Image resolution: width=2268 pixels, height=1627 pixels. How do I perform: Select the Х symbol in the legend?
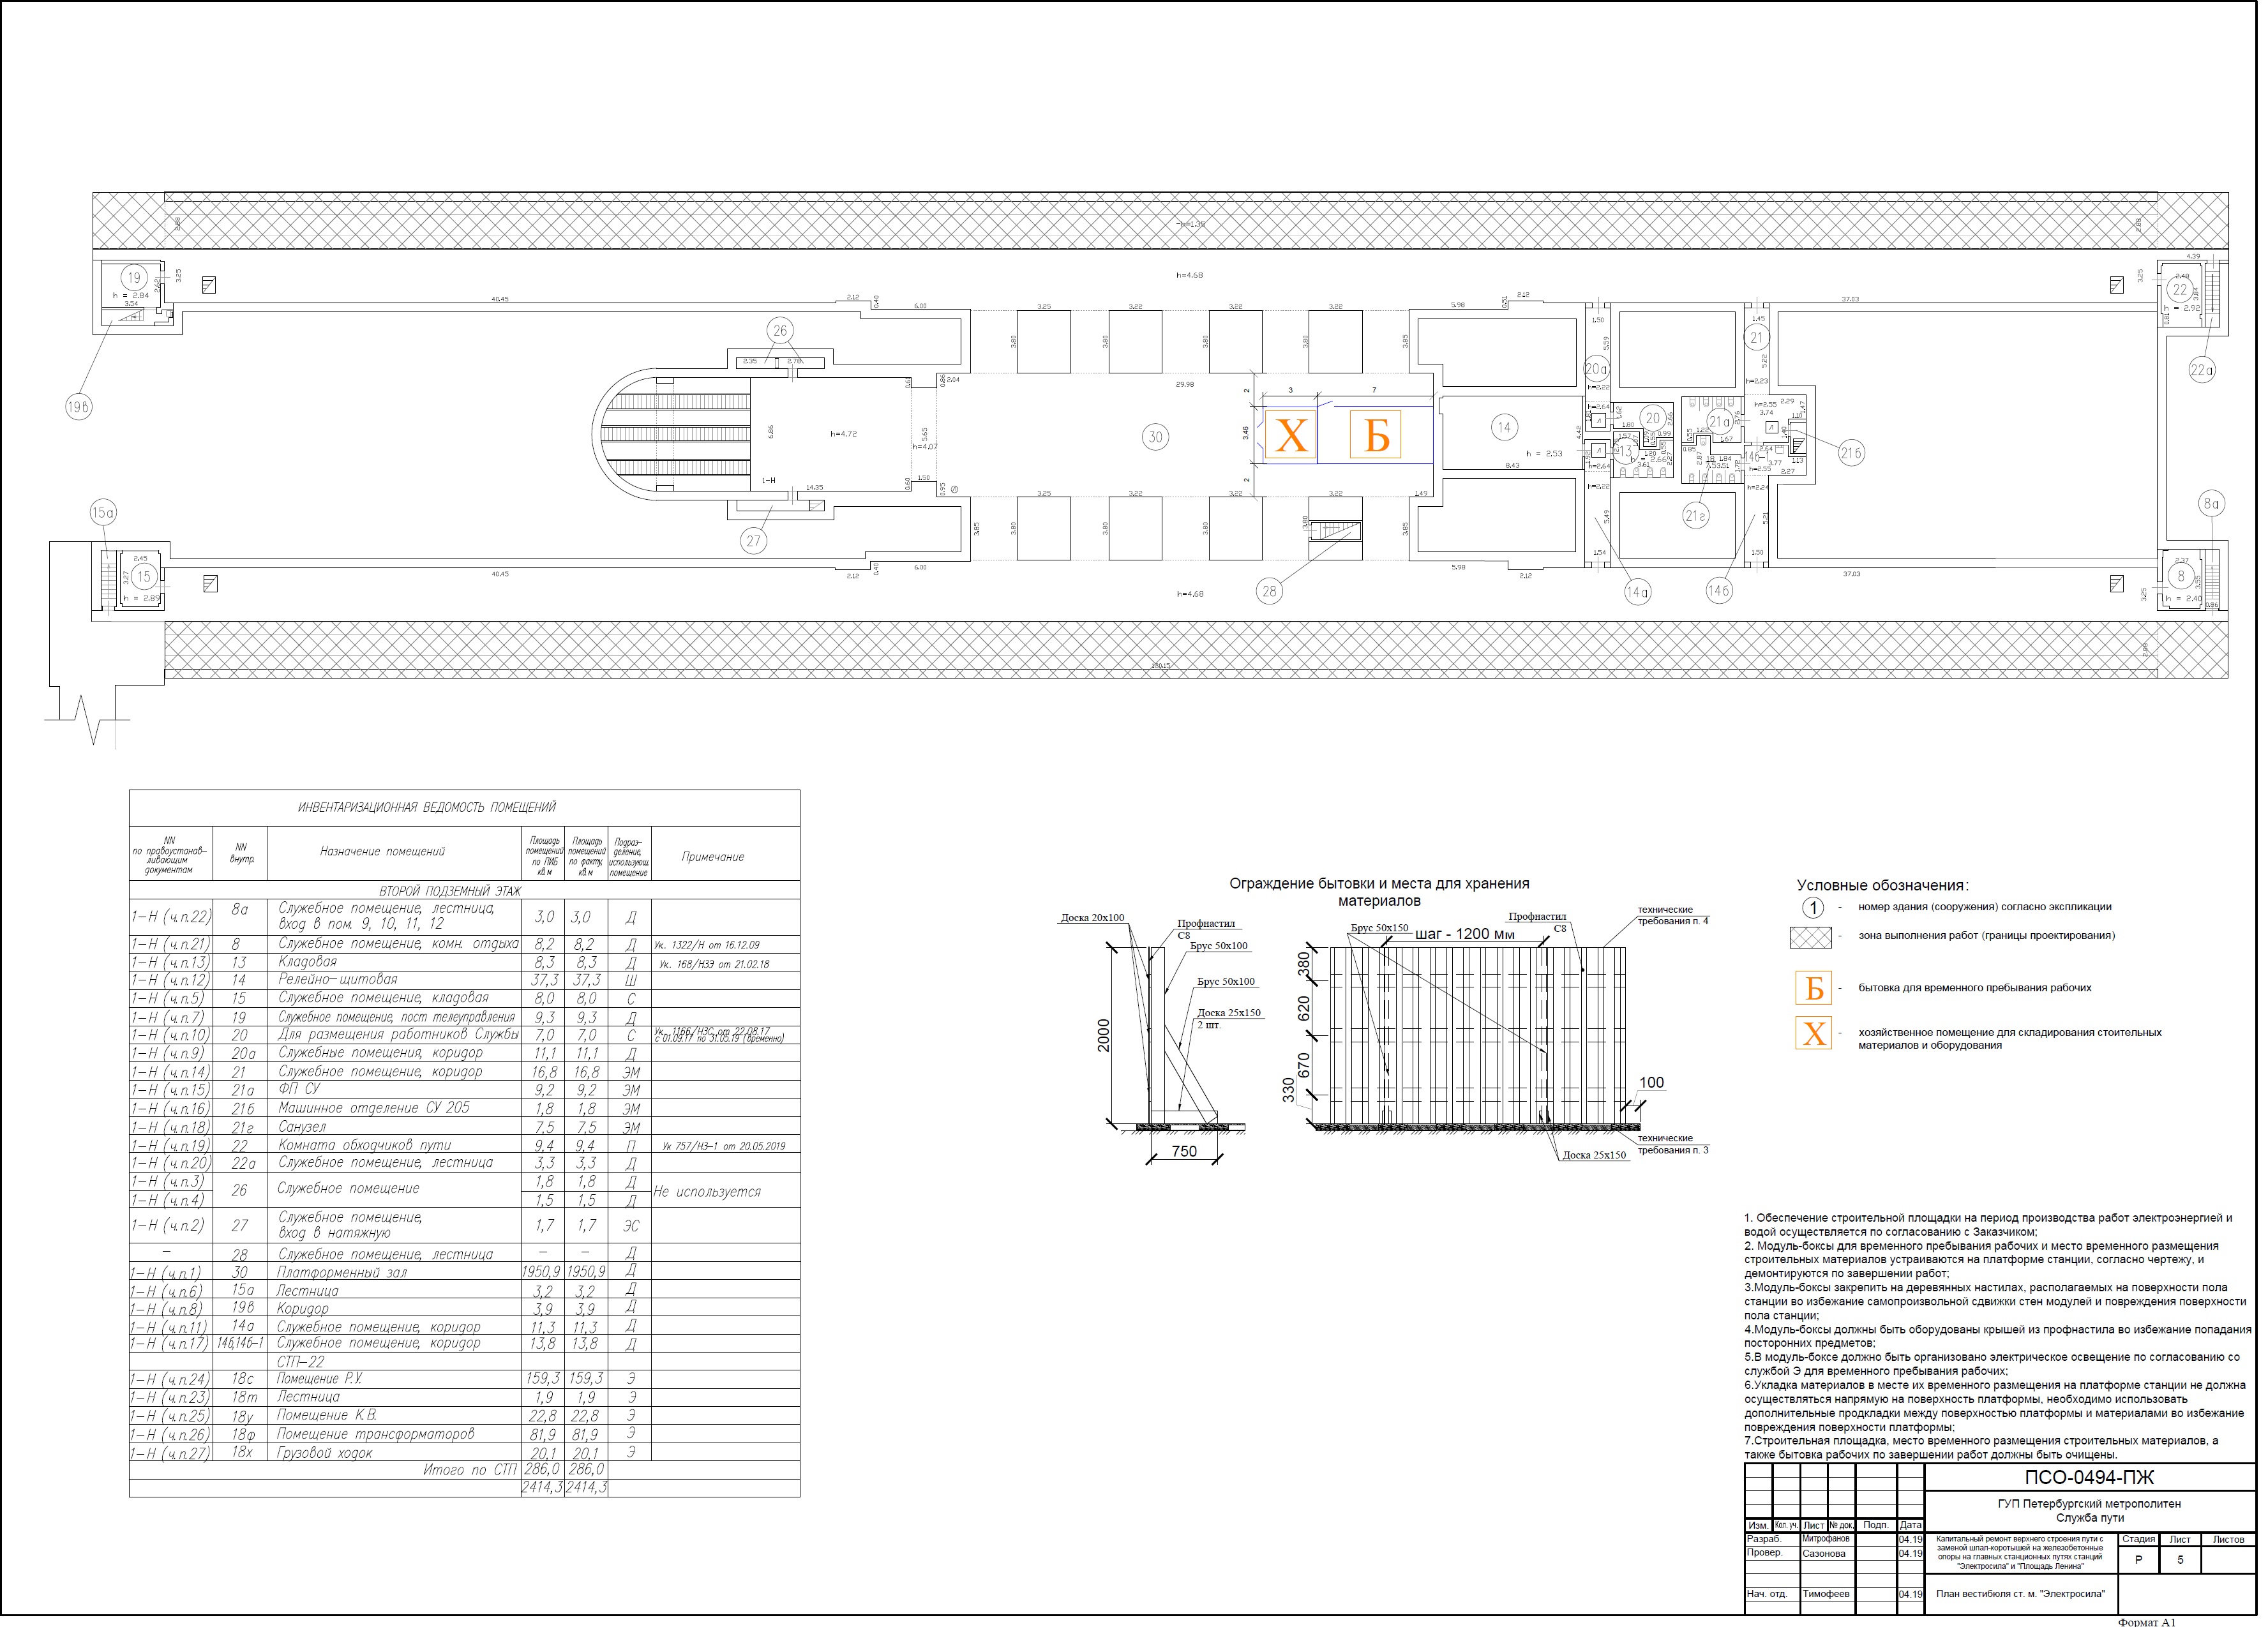click(1813, 1033)
